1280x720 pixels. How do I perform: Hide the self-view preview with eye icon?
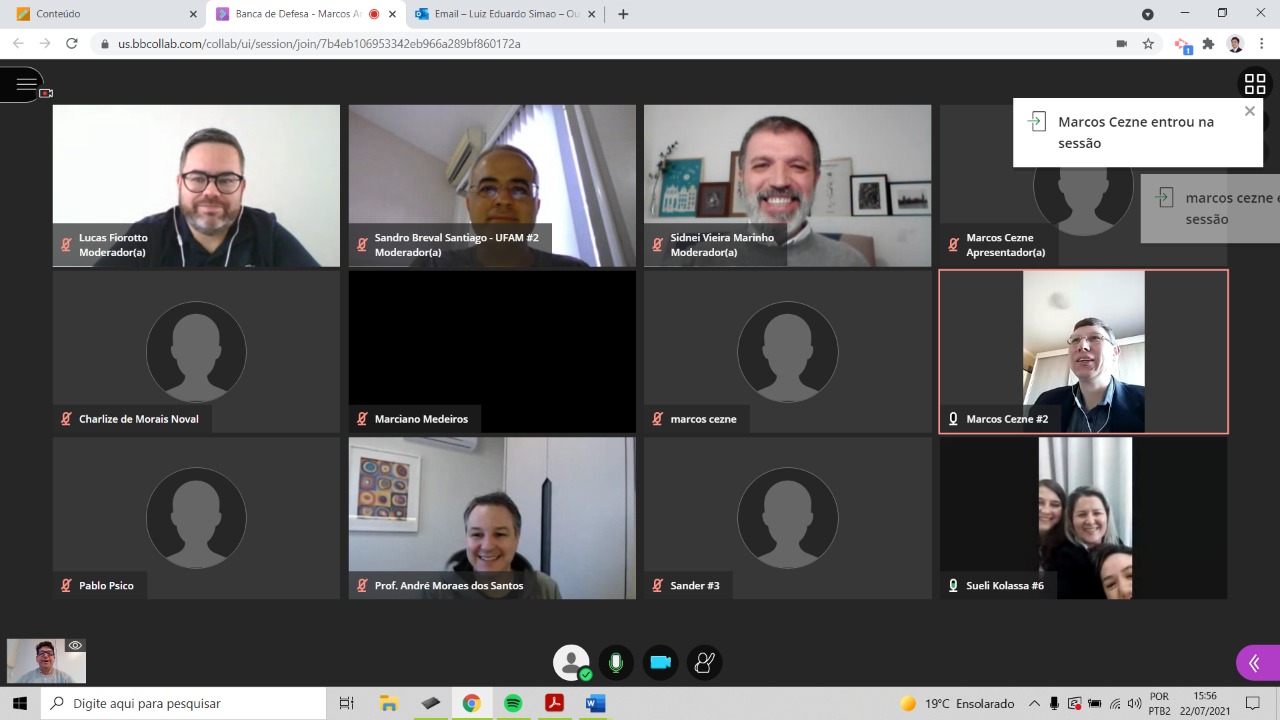pos(75,646)
